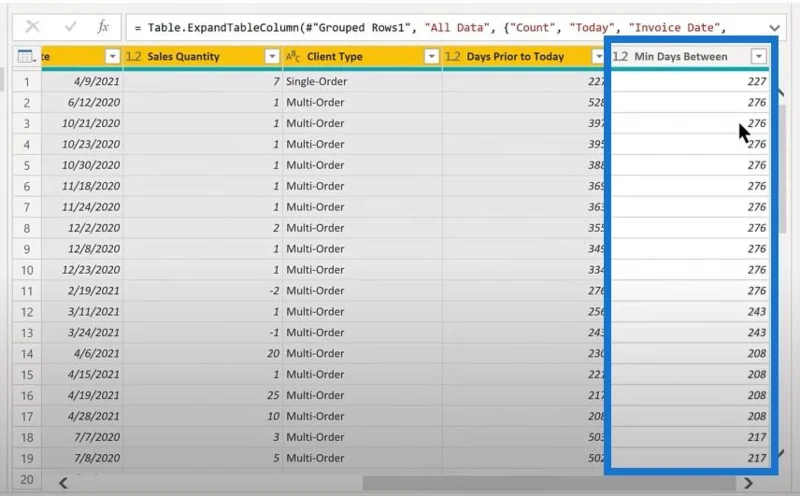
Task: Open the Min Days Between filter dropdown
Action: (x=759, y=57)
